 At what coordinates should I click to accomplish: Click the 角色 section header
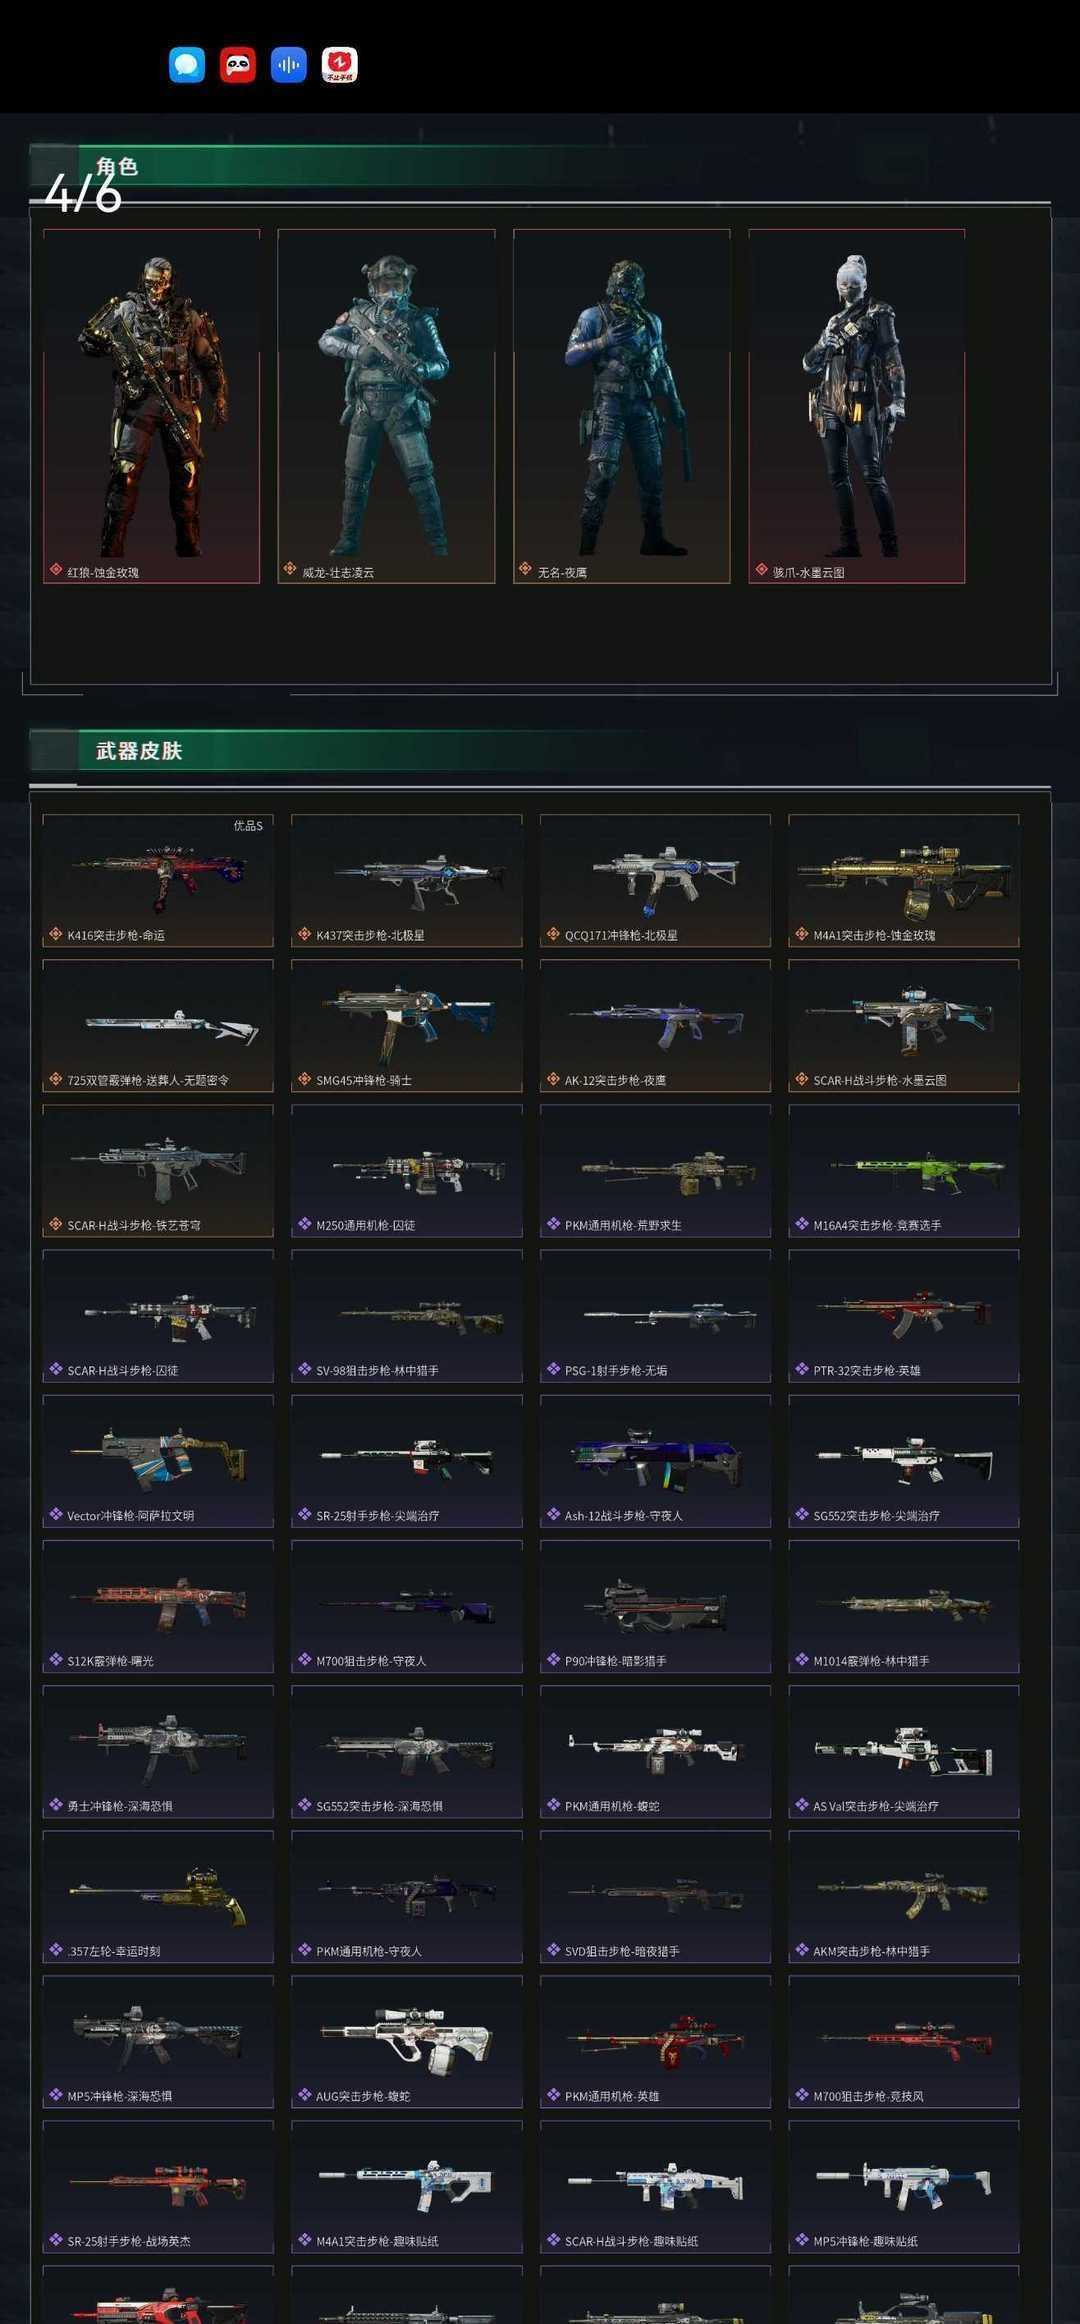[117, 167]
